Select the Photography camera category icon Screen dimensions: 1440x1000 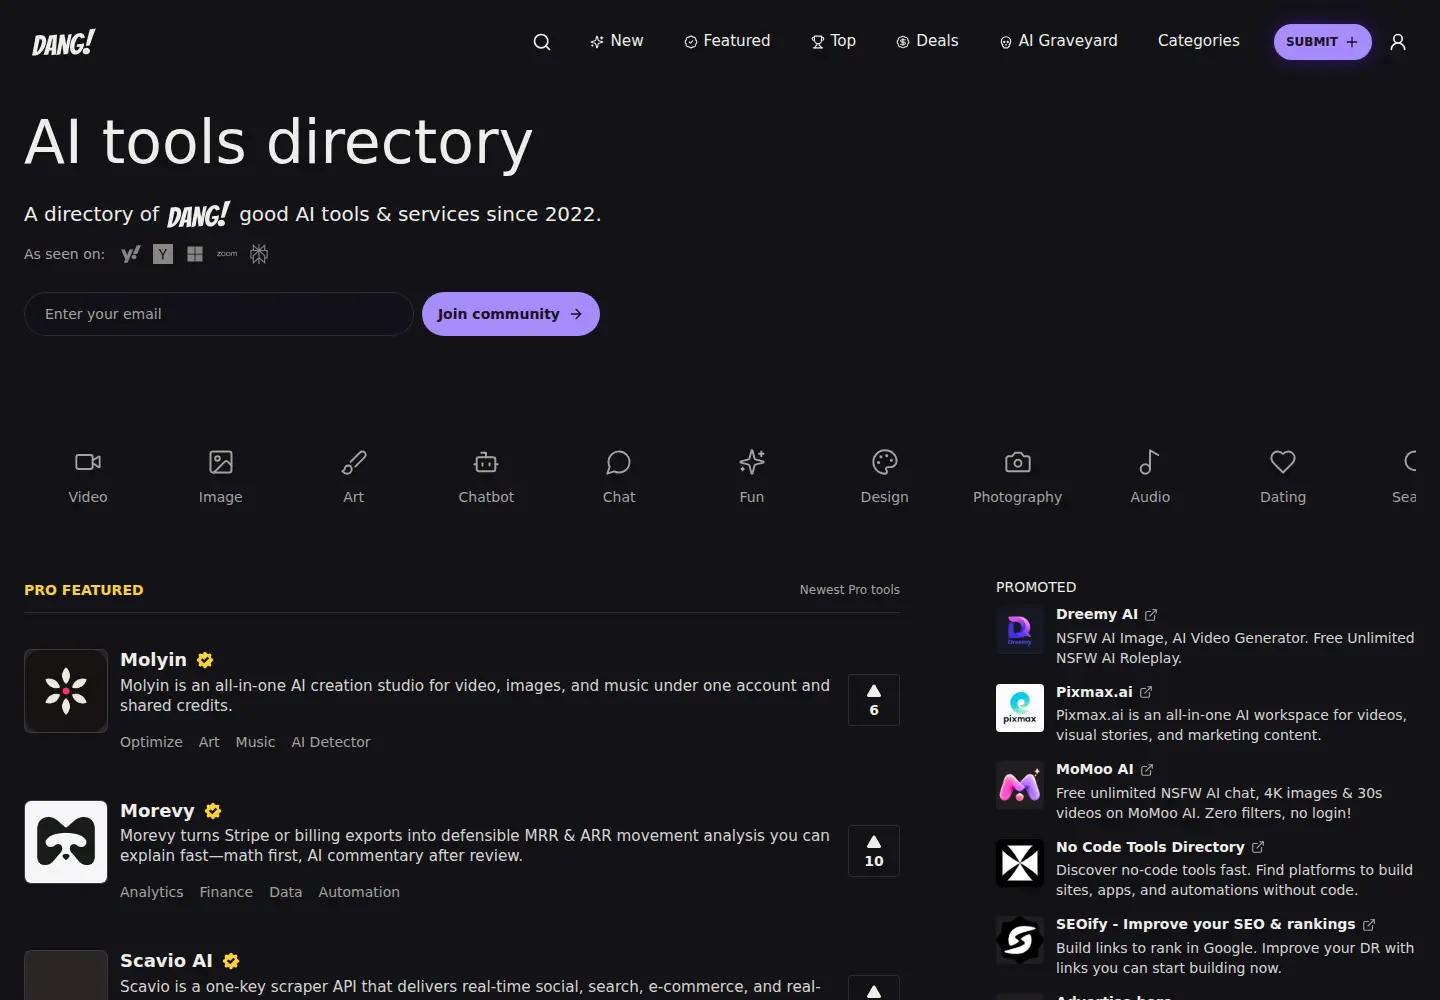coord(1018,462)
